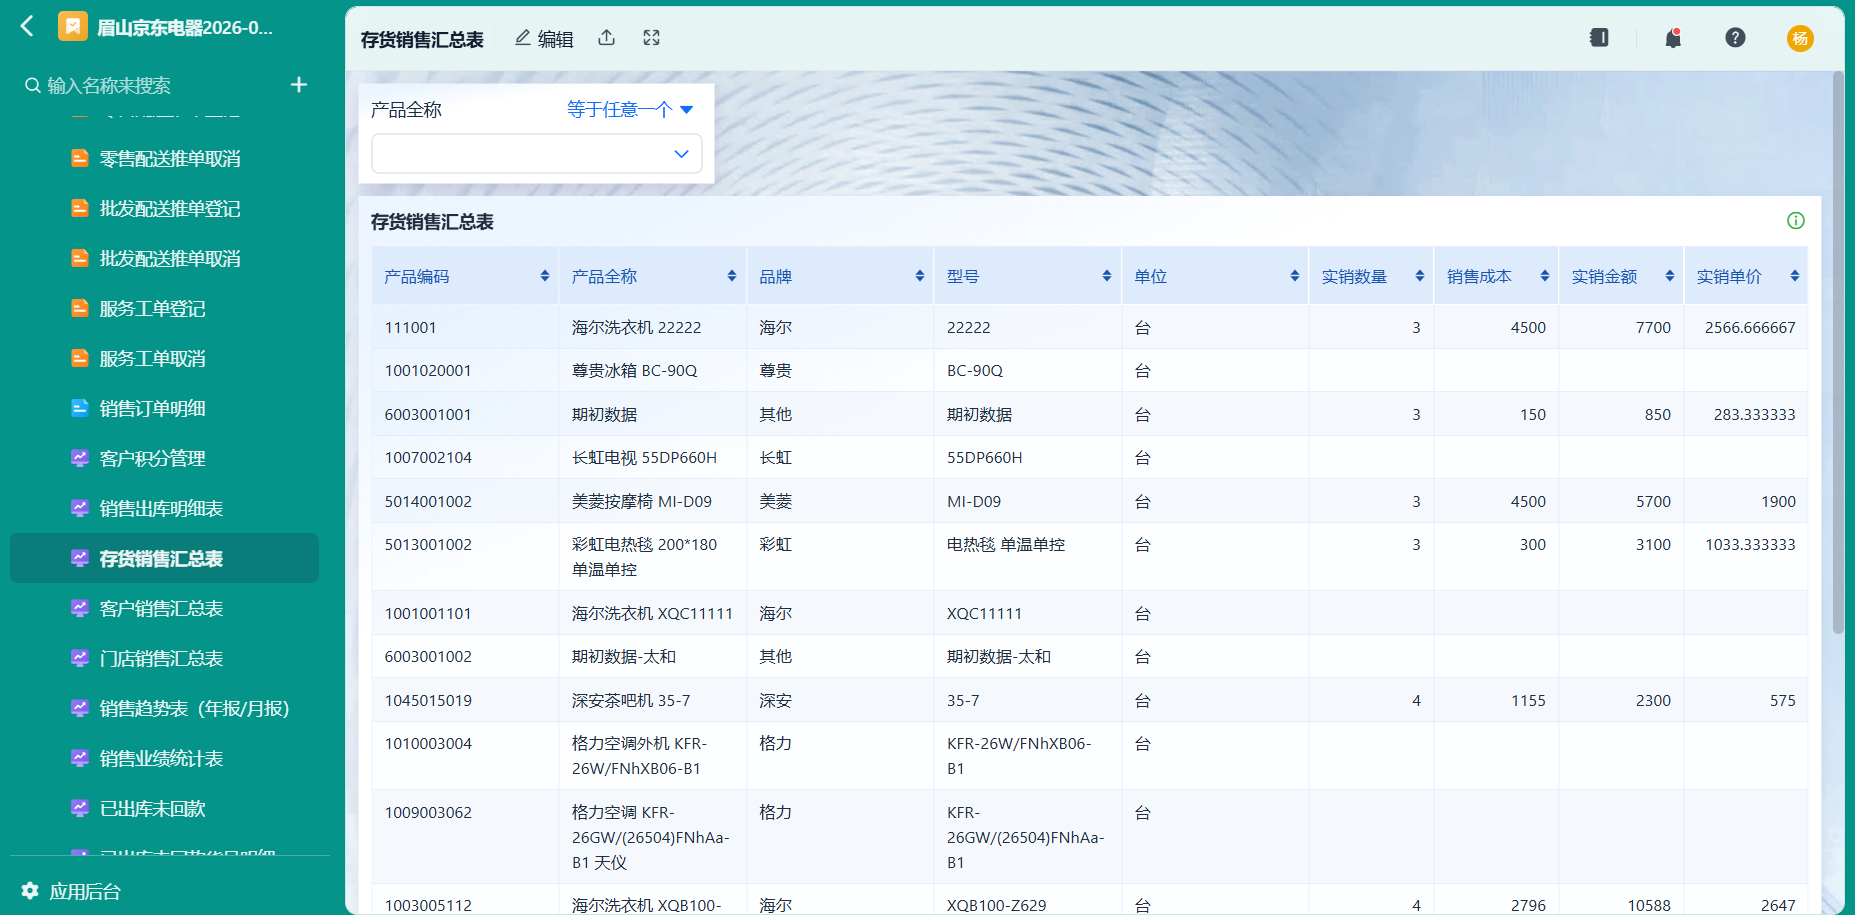Expand the 产品全称 filter combo box
1855x915 pixels.
pos(537,154)
